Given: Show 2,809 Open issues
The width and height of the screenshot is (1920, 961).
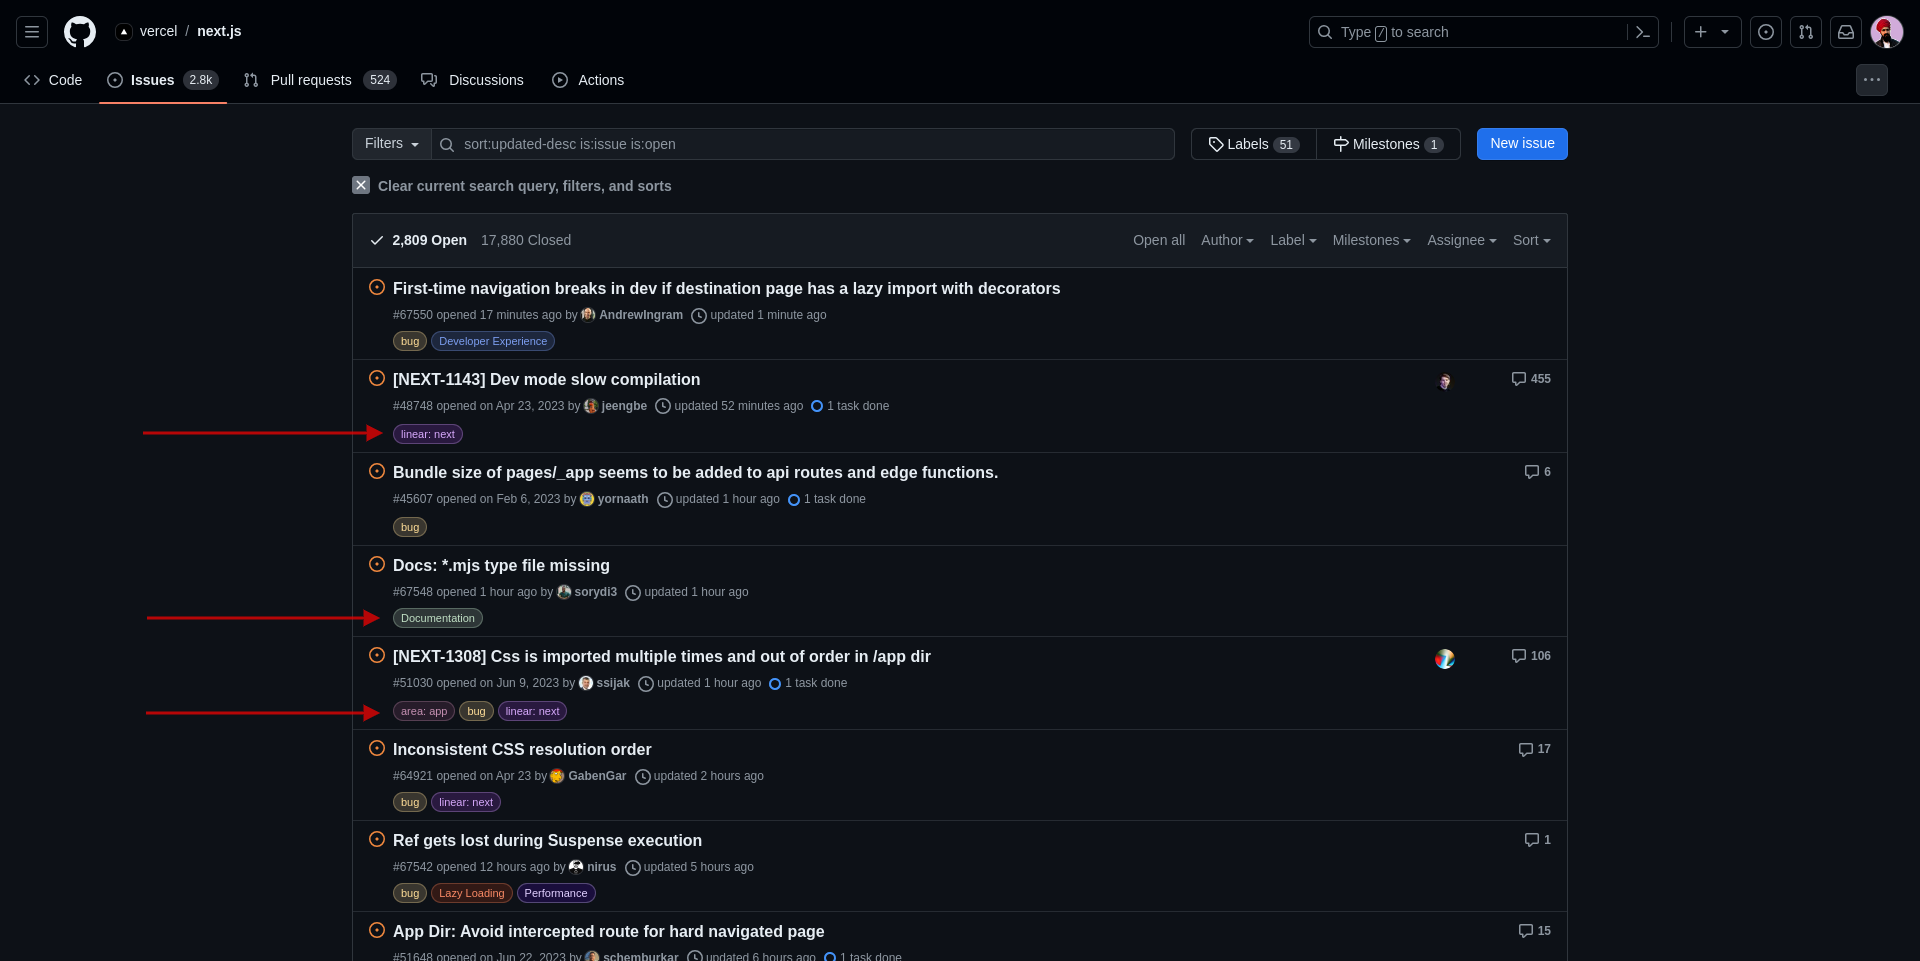Looking at the screenshot, I should [418, 240].
